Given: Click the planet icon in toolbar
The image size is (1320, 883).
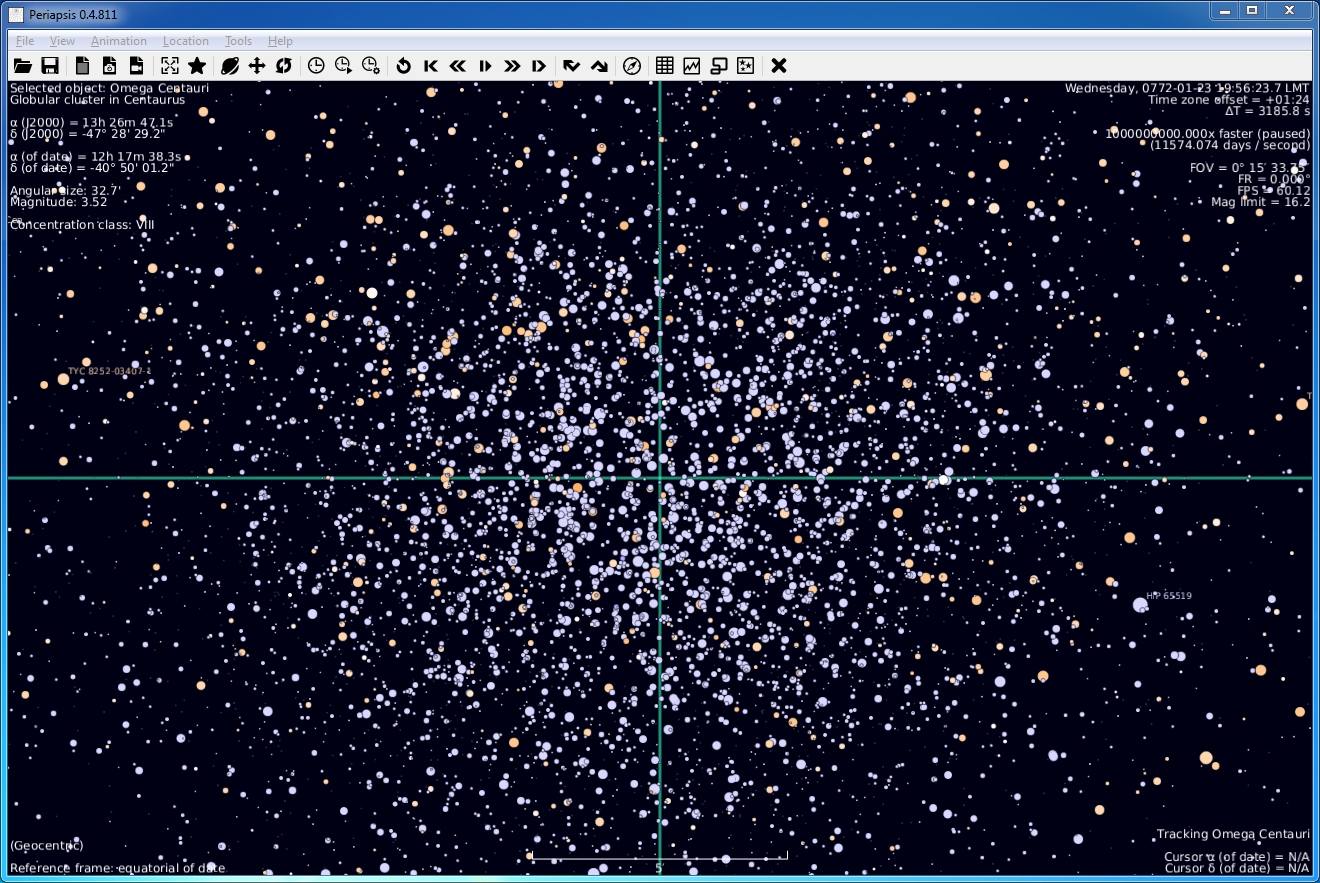Looking at the screenshot, I should [229, 66].
